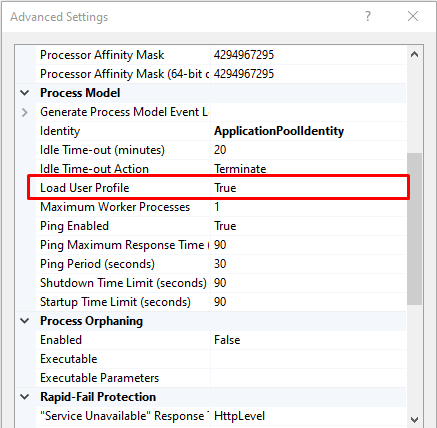
Task: Collapse the Process Orphaning section
Action: (25, 321)
